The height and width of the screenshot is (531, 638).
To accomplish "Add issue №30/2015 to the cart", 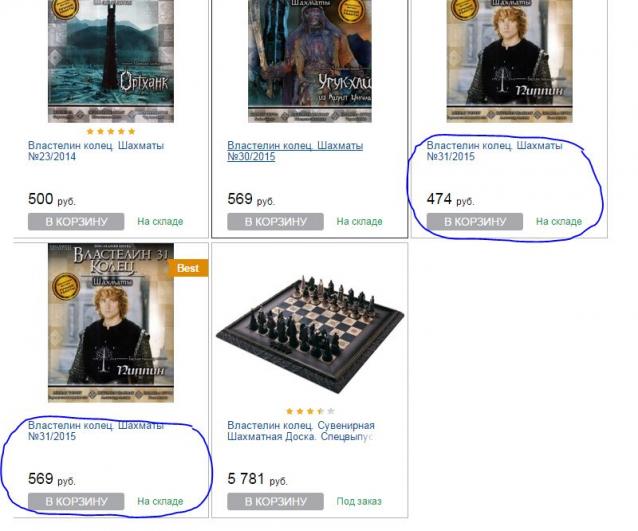I will point(275,222).
